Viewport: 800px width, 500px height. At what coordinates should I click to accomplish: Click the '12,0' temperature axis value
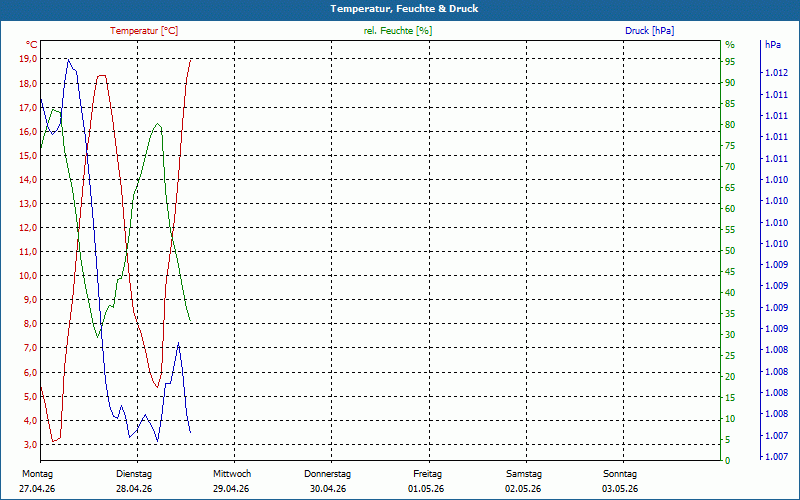(x=28, y=228)
